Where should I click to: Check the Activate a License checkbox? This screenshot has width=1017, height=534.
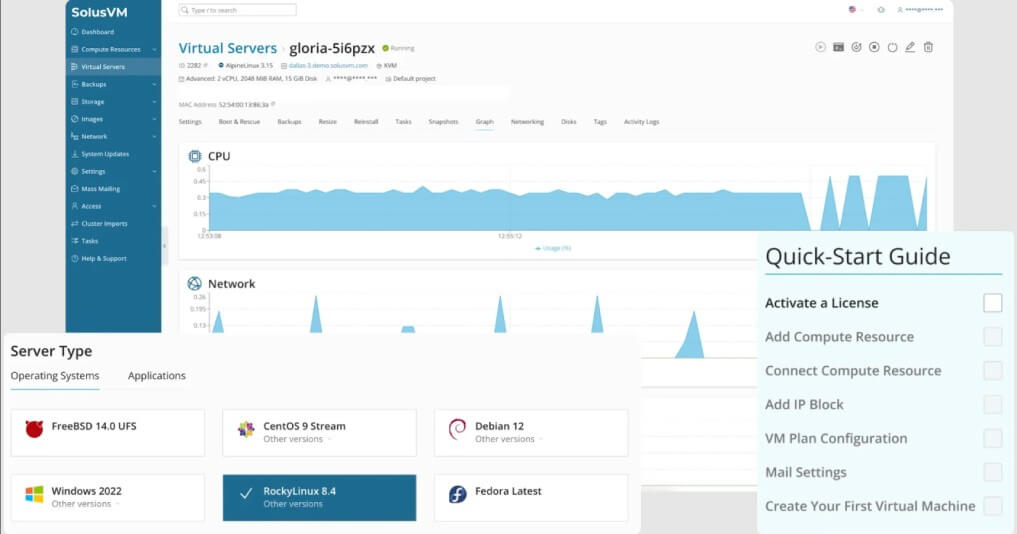992,303
